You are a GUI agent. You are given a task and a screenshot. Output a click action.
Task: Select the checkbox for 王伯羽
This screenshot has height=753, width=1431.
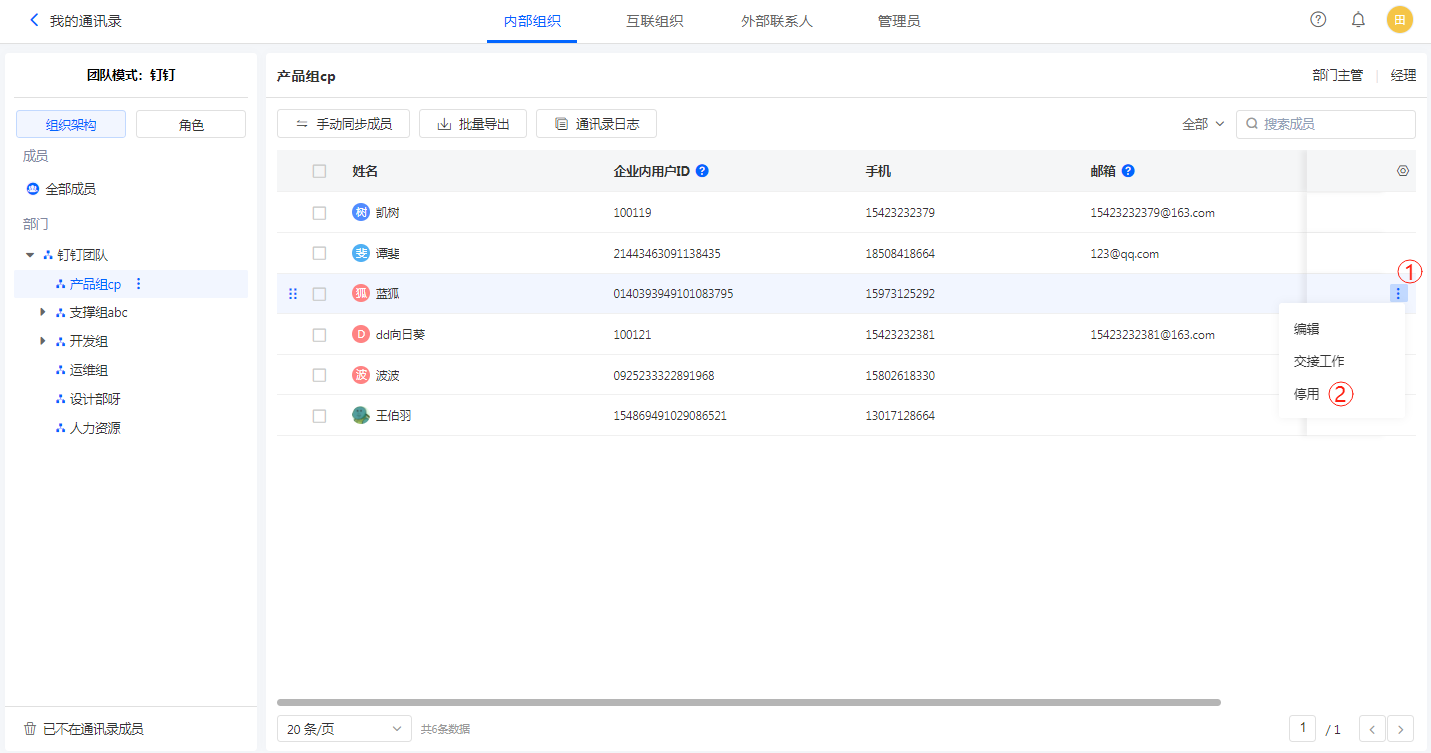pos(319,416)
